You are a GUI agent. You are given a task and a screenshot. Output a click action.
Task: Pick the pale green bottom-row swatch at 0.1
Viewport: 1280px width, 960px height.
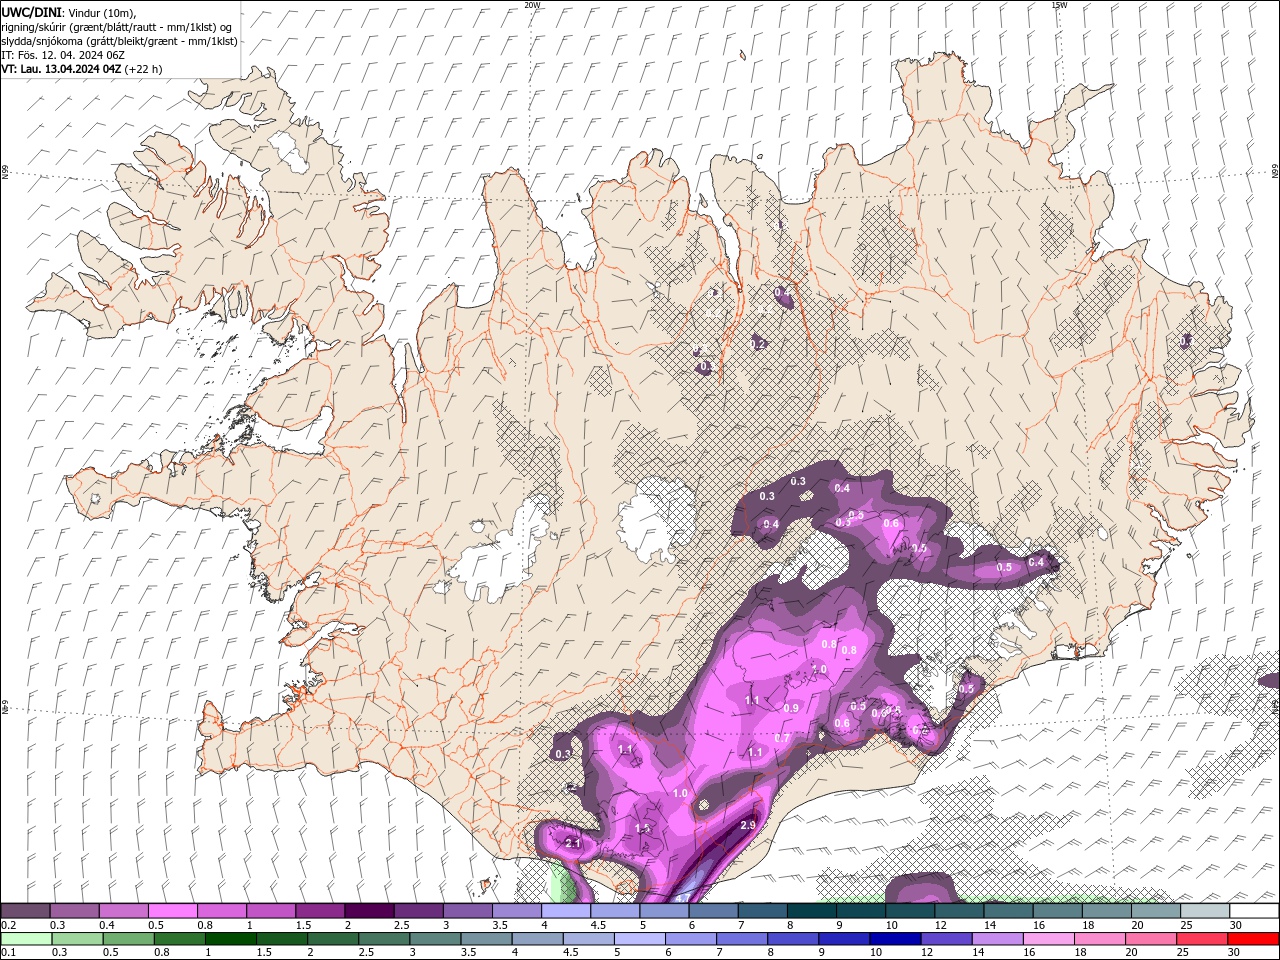click(x=26, y=939)
